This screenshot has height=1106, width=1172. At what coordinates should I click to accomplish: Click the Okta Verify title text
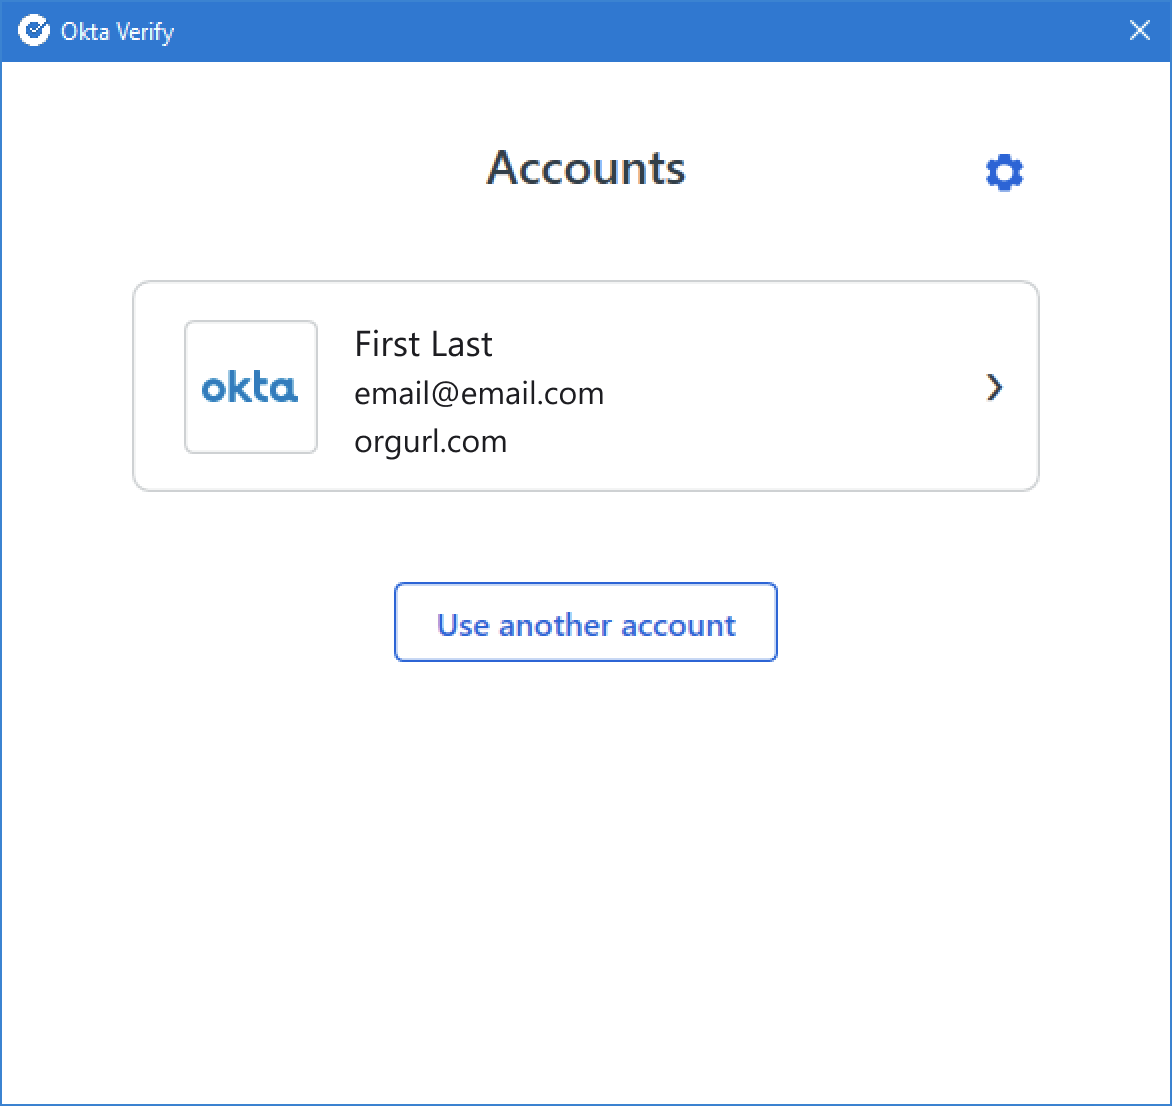click(117, 31)
